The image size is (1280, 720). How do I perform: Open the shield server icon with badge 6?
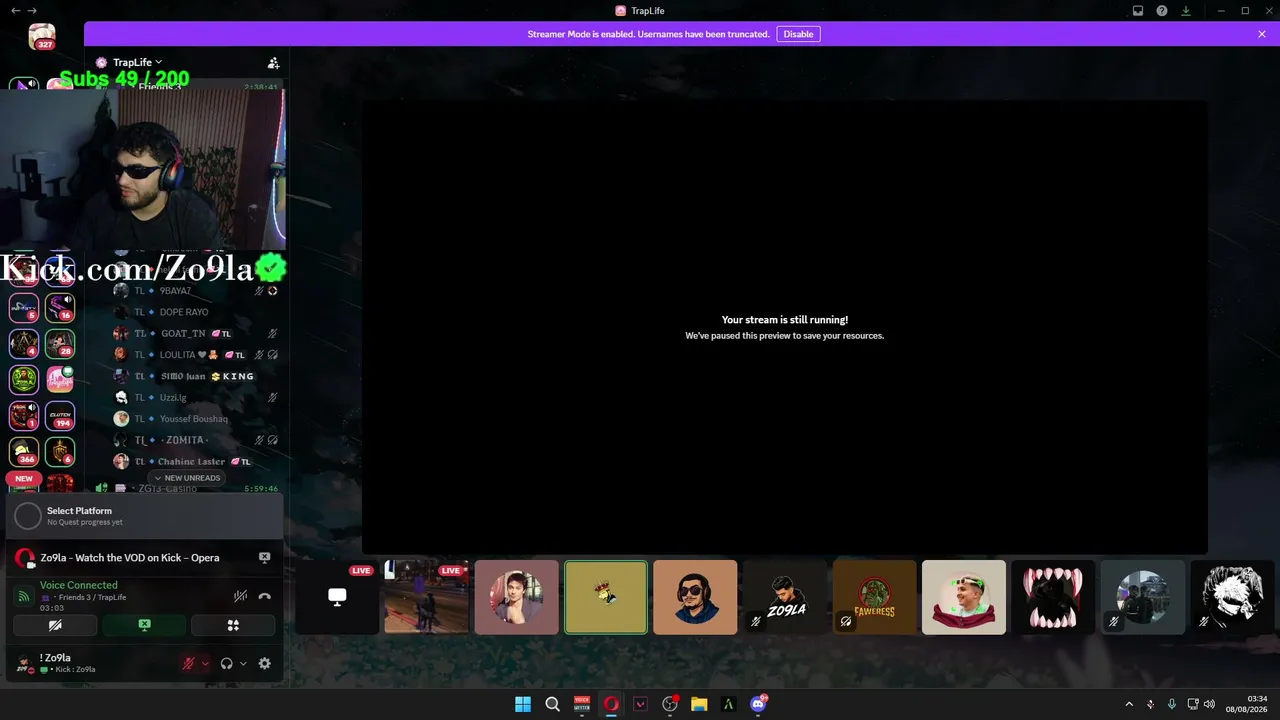coord(60,451)
